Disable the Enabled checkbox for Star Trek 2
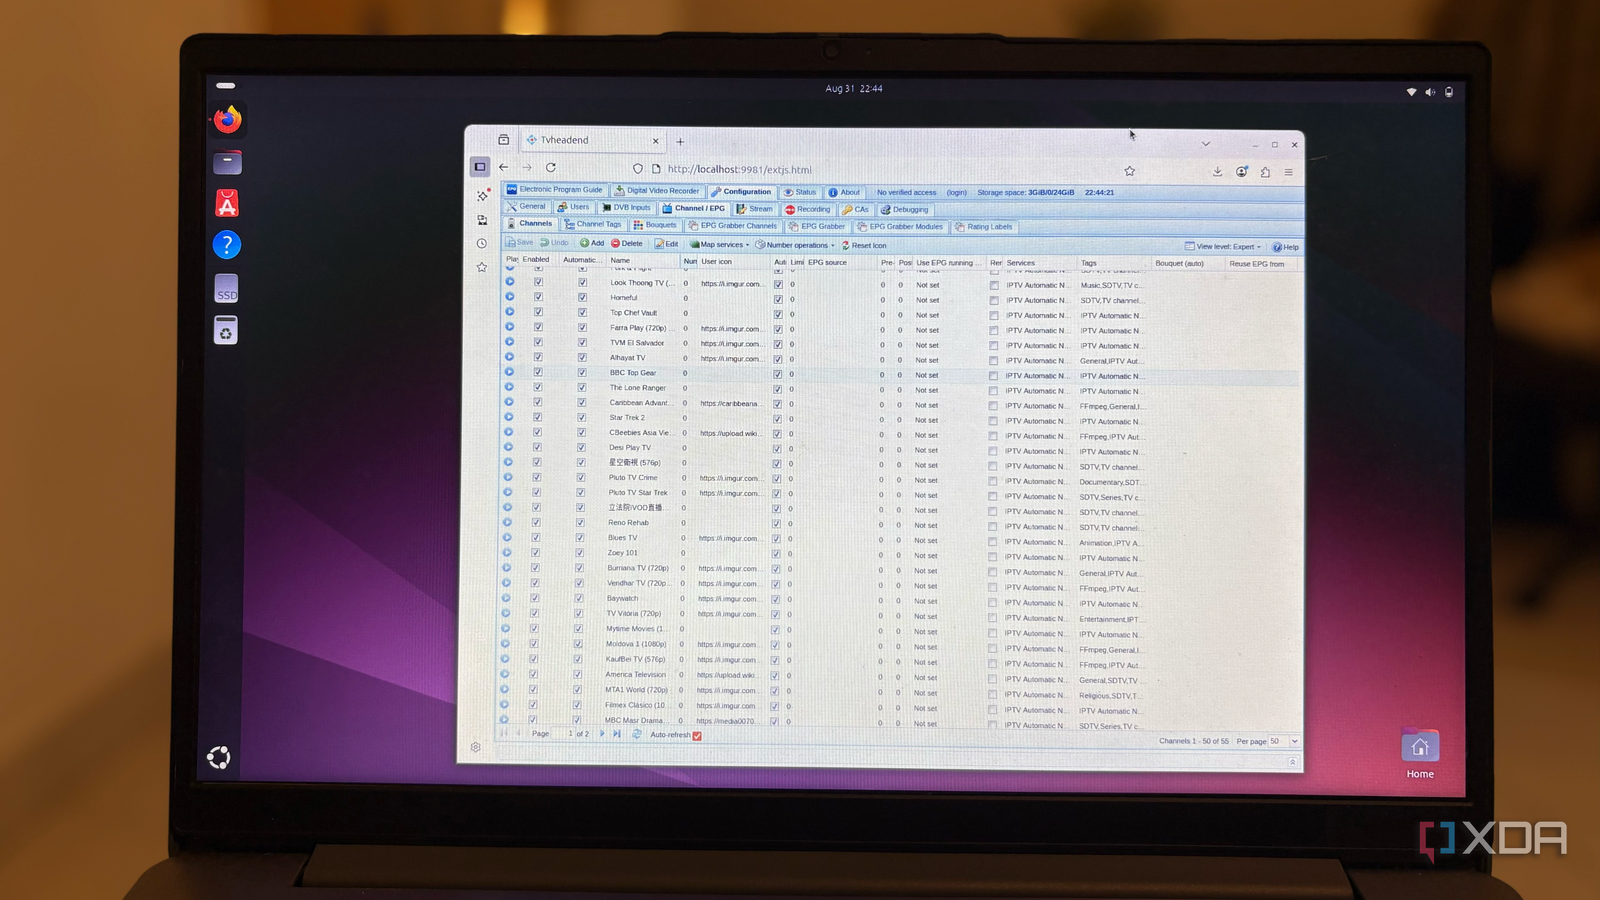Image resolution: width=1600 pixels, height=900 pixels. tap(536, 418)
